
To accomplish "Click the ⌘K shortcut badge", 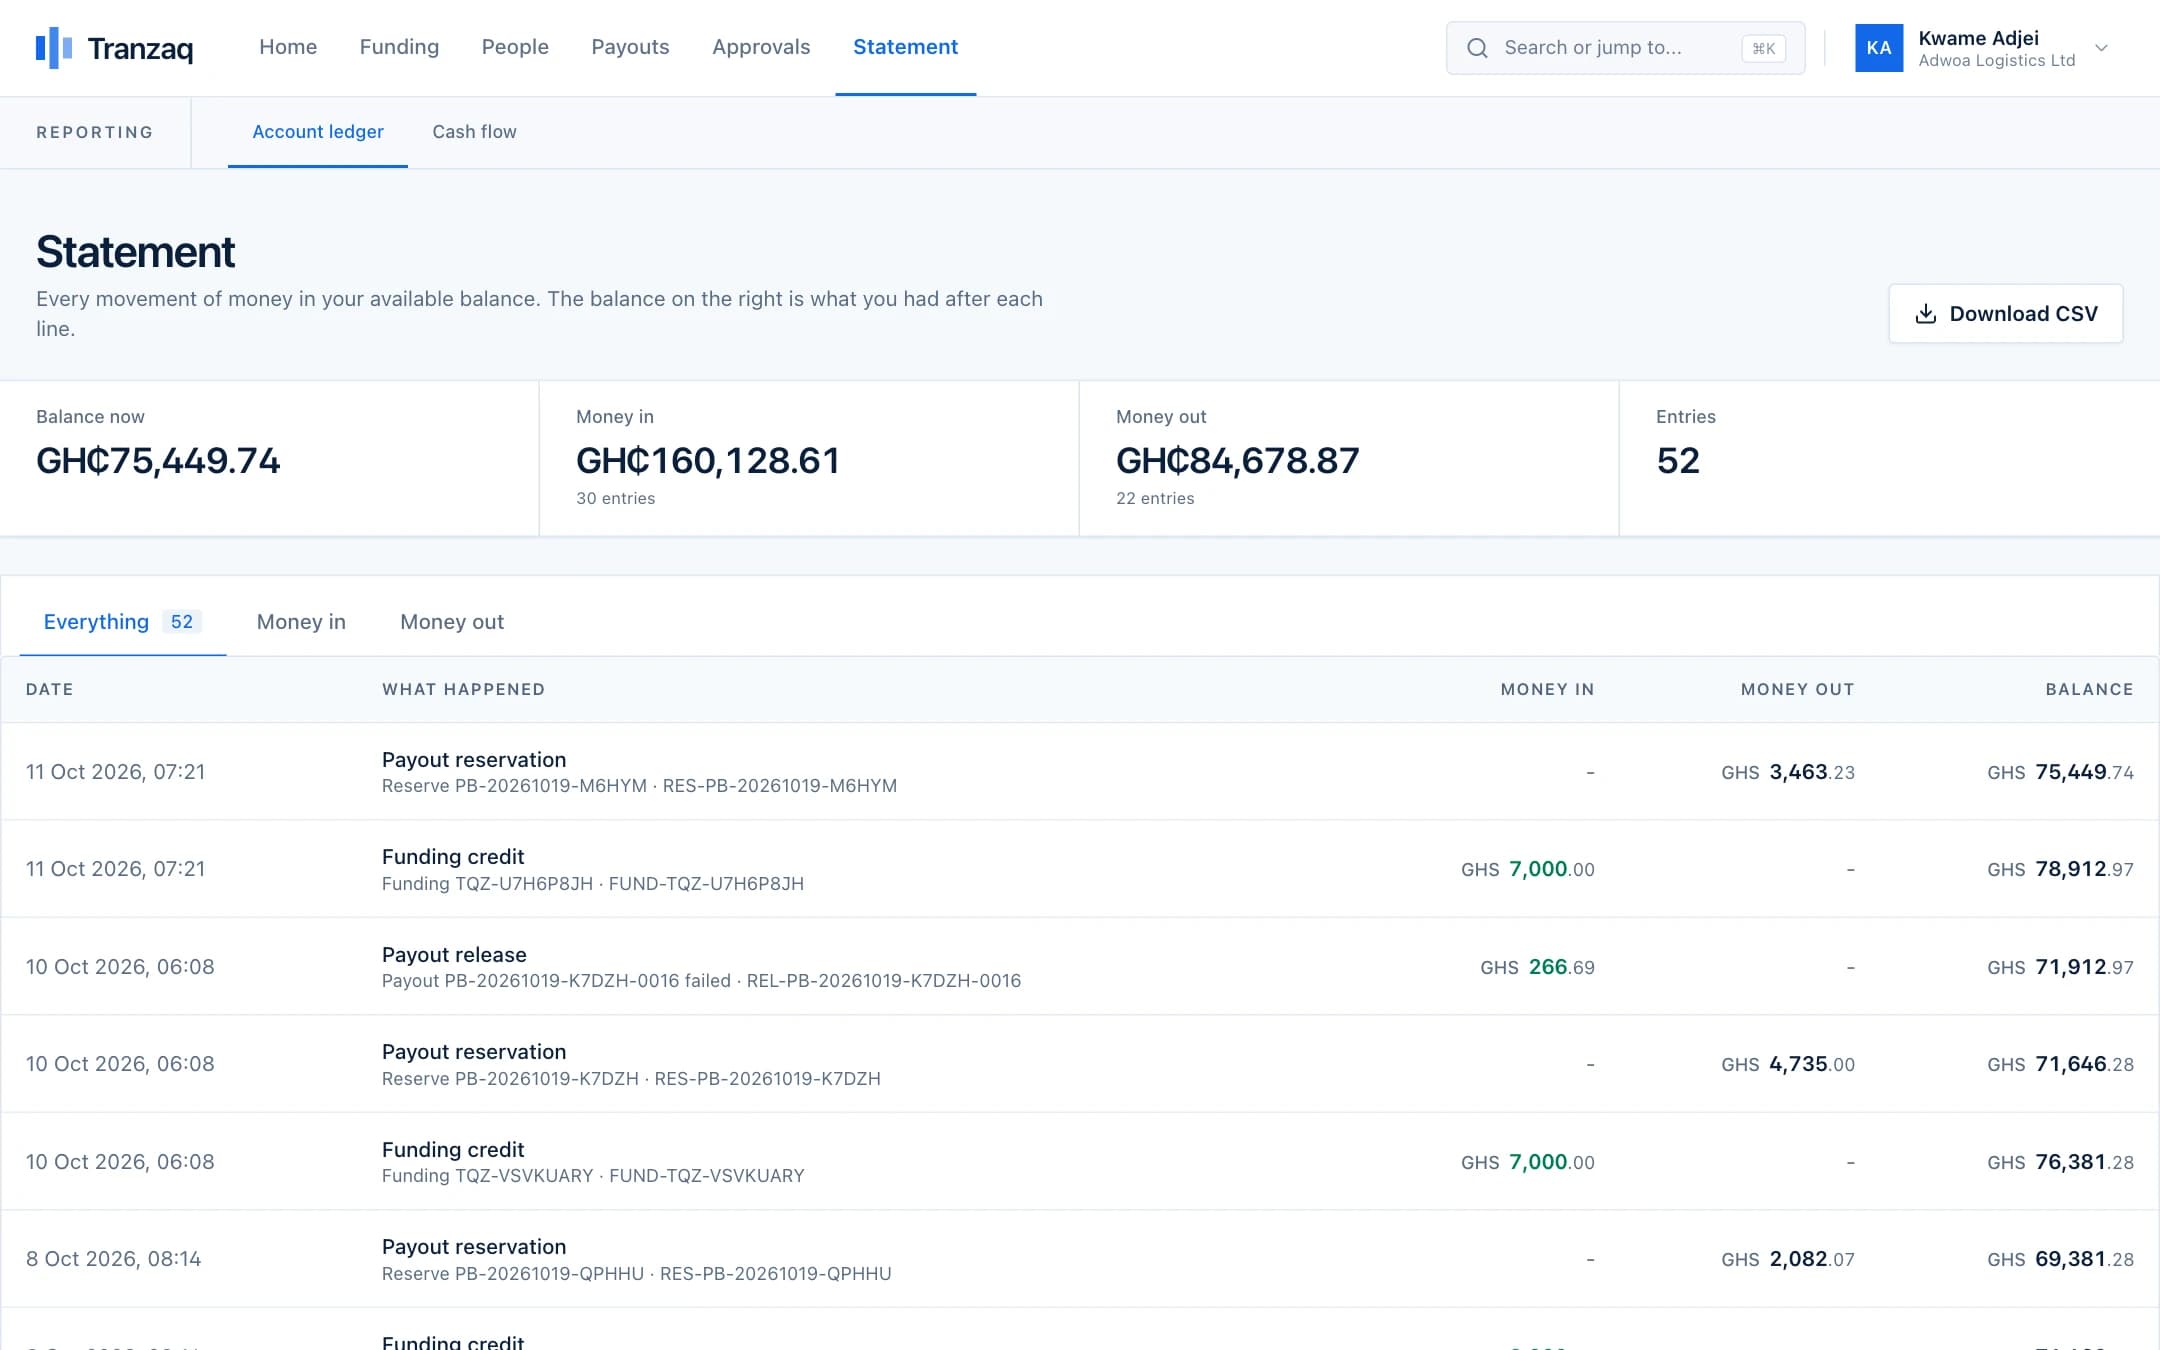I will pos(1763,48).
